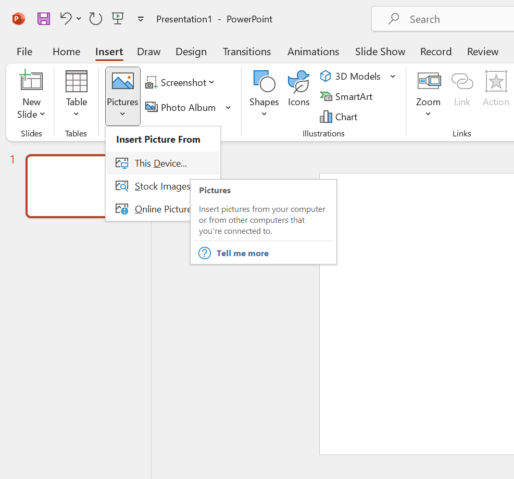Click the Save icon in title bar
The width and height of the screenshot is (514, 479).
click(44, 19)
